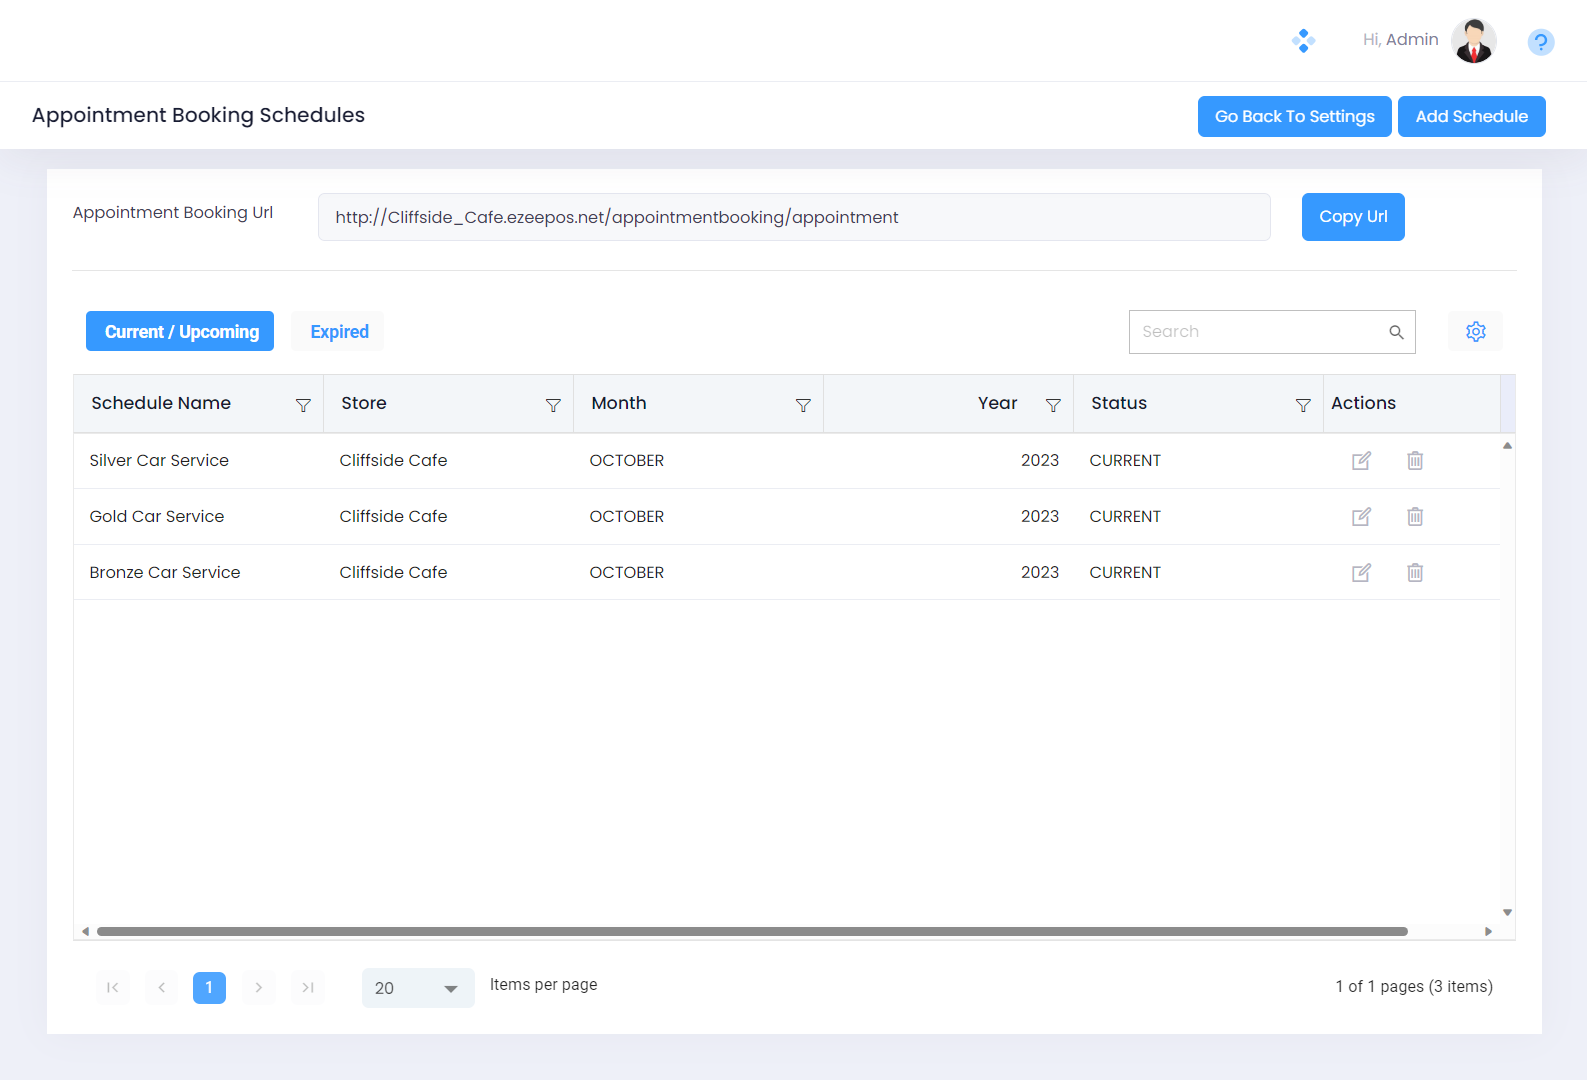Screen dimensions: 1587x1080
Task: Click Go Back To Settings
Action: (1294, 117)
